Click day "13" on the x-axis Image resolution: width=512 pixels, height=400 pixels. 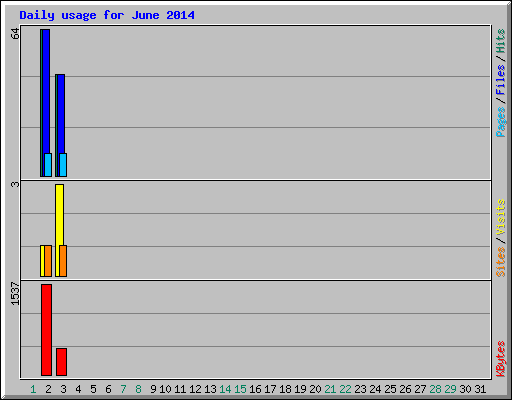point(210,389)
